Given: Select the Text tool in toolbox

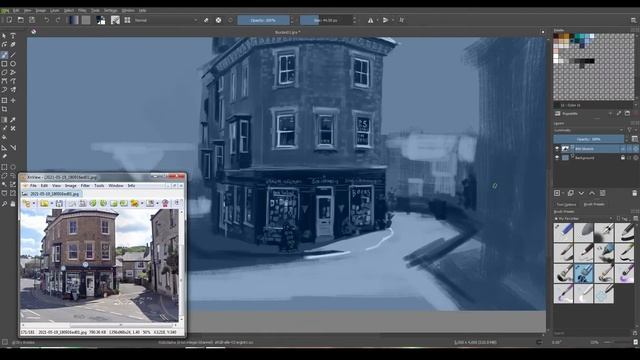Looking at the screenshot, I should tap(13, 36).
